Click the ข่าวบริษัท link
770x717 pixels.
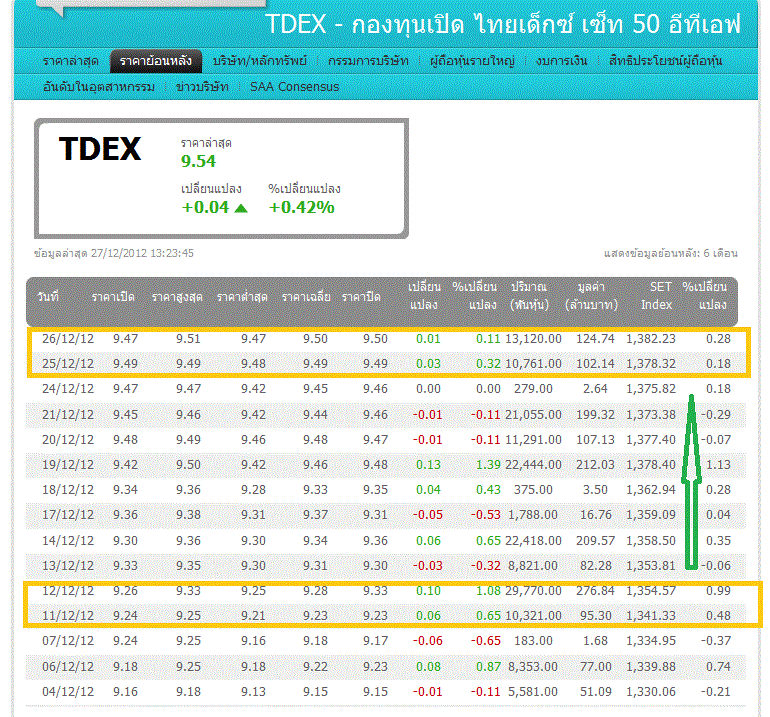click(x=202, y=87)
